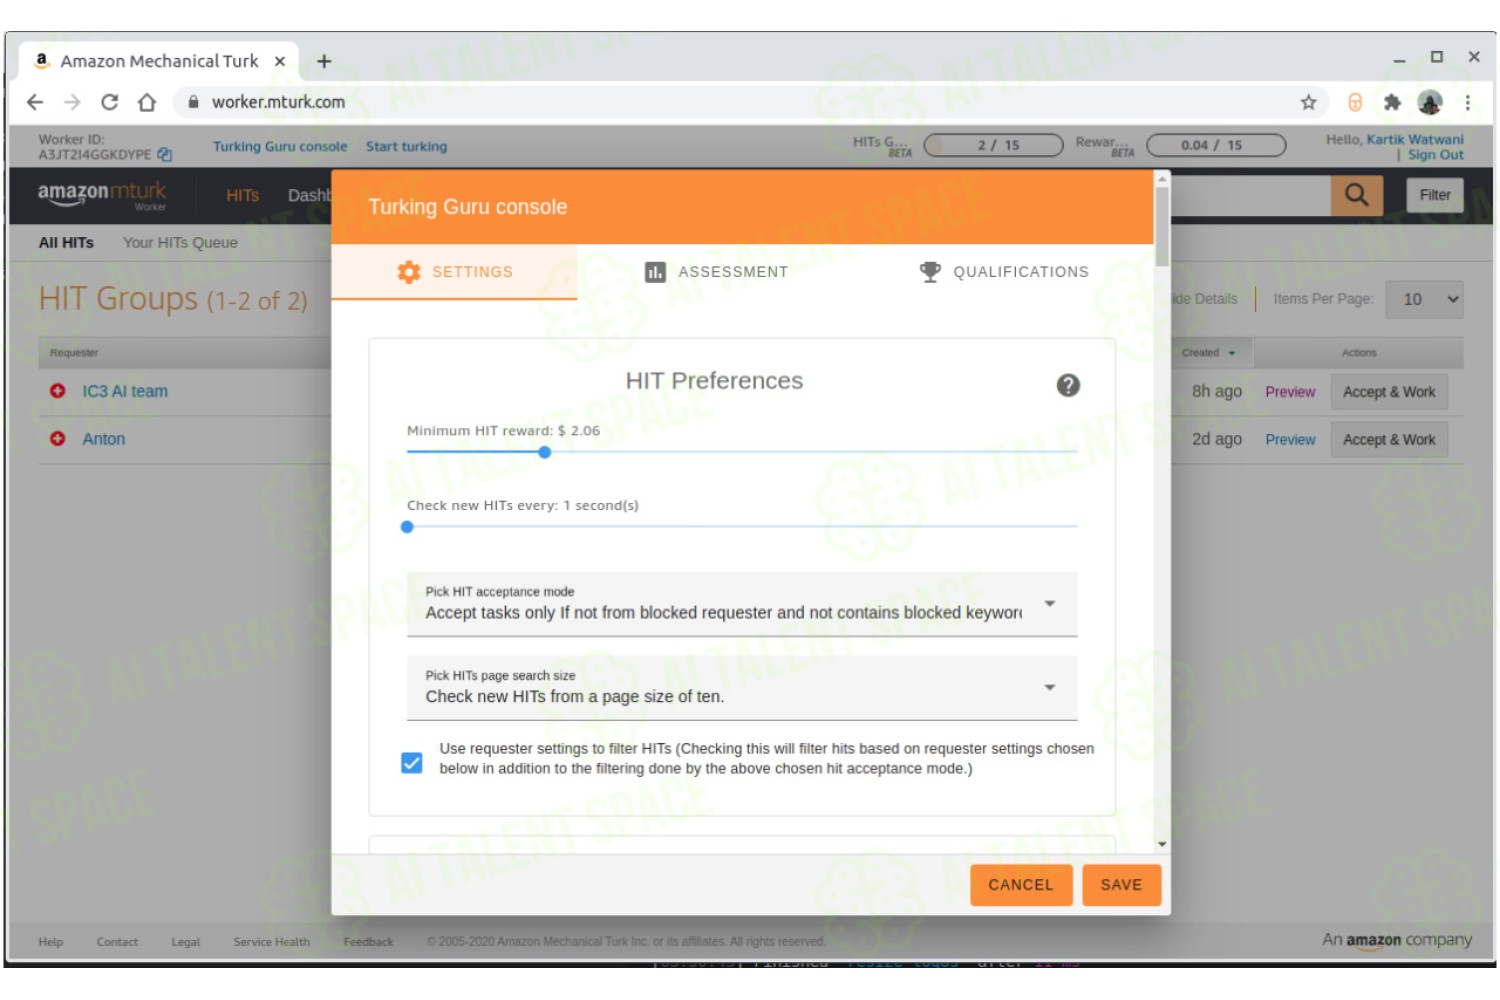Preview the HIT created 2d ago
Image resolution: width=1500 pixels, height=1000 pixels.
(x=1290, y=440)
